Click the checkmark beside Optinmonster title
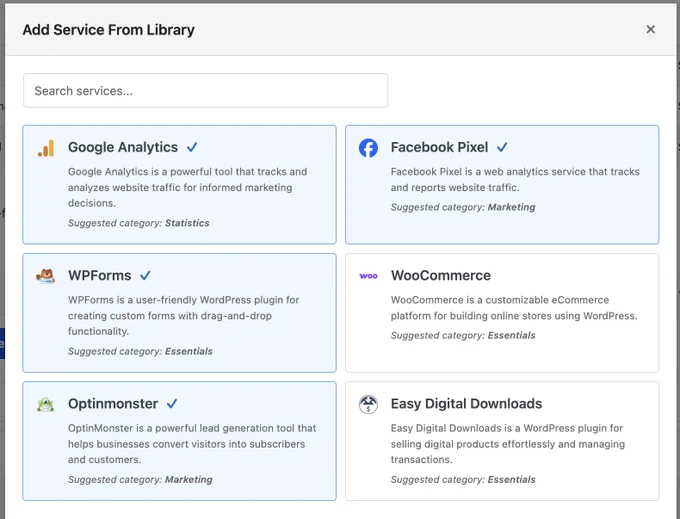Viewport: 680px width, 519px height. point(172,404)
